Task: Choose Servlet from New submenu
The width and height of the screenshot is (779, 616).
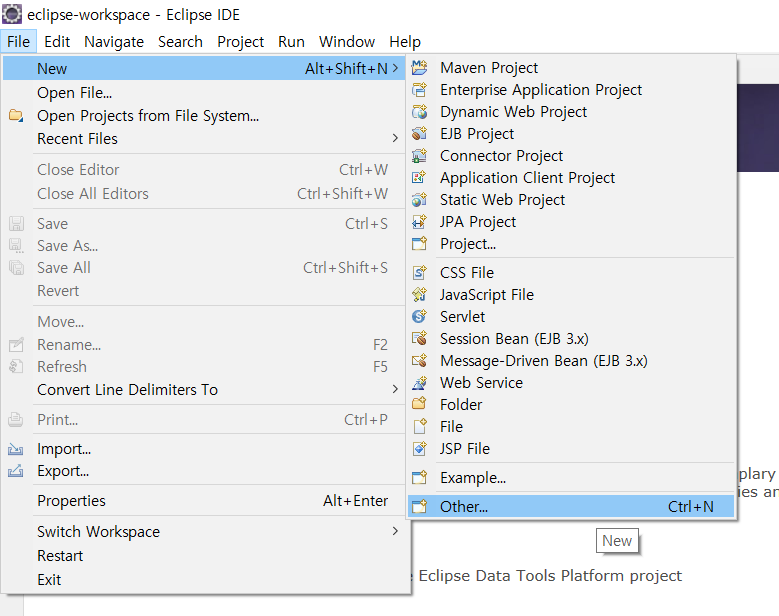Action: pos(571,316)
